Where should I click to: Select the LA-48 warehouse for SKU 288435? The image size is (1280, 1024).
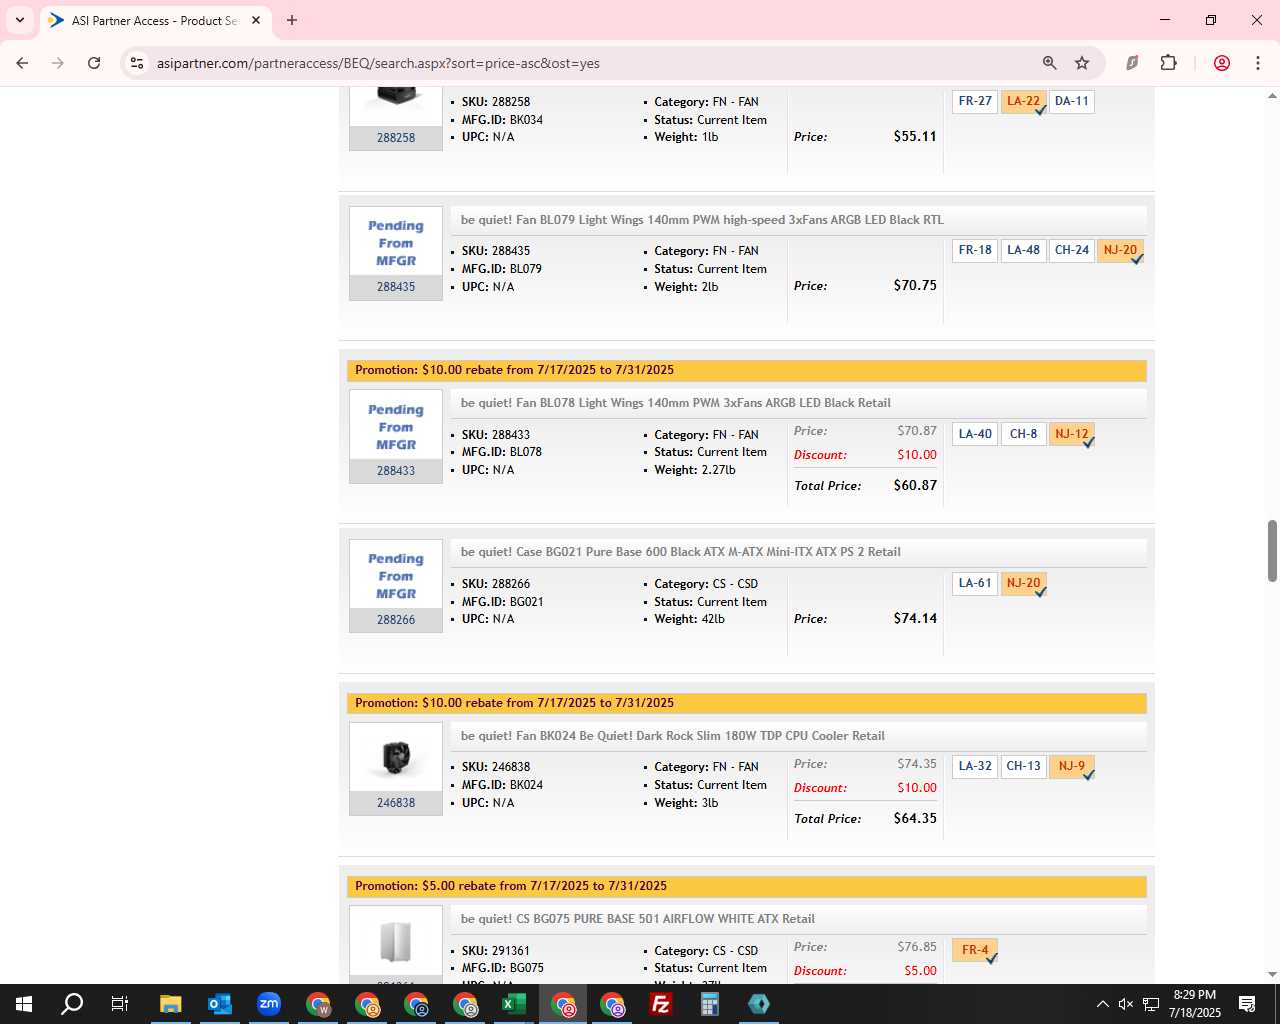coord(1023,250)
